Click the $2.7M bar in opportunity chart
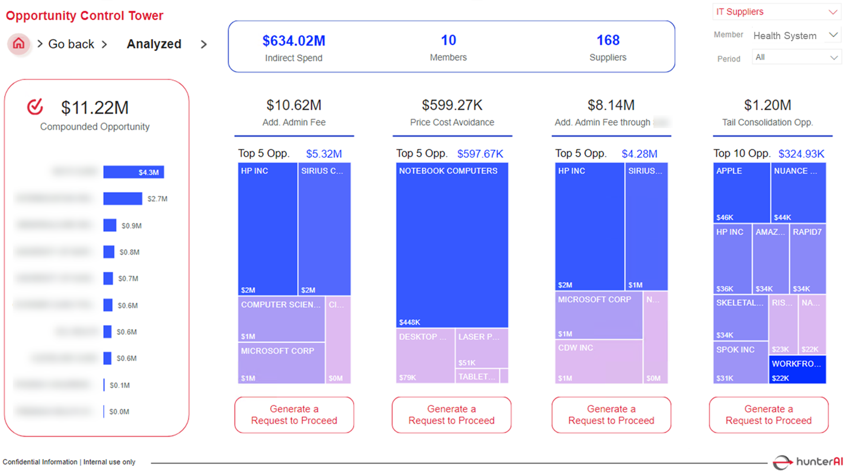Image resolution: width=846 pixels, height=474 pixels. [x=122, y=199]
